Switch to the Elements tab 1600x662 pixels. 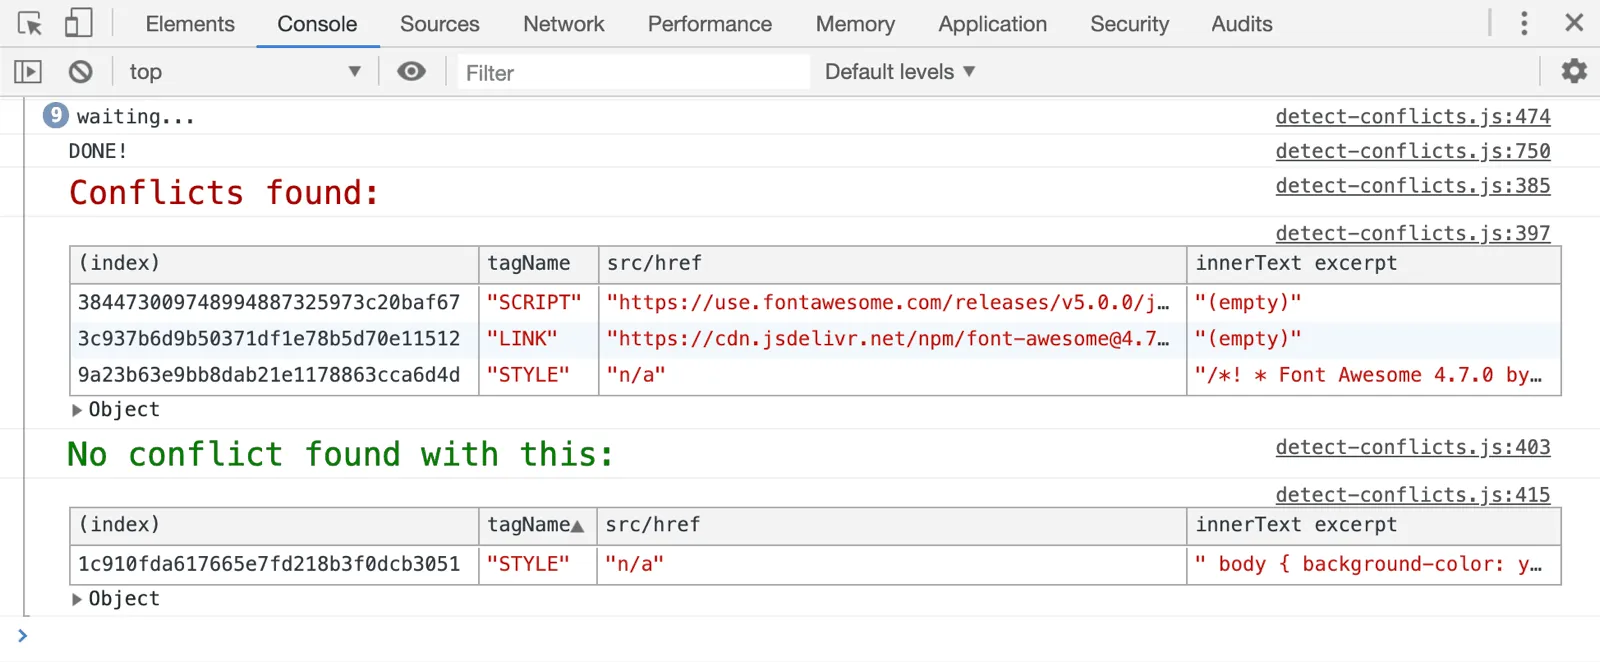click(190, 24)
